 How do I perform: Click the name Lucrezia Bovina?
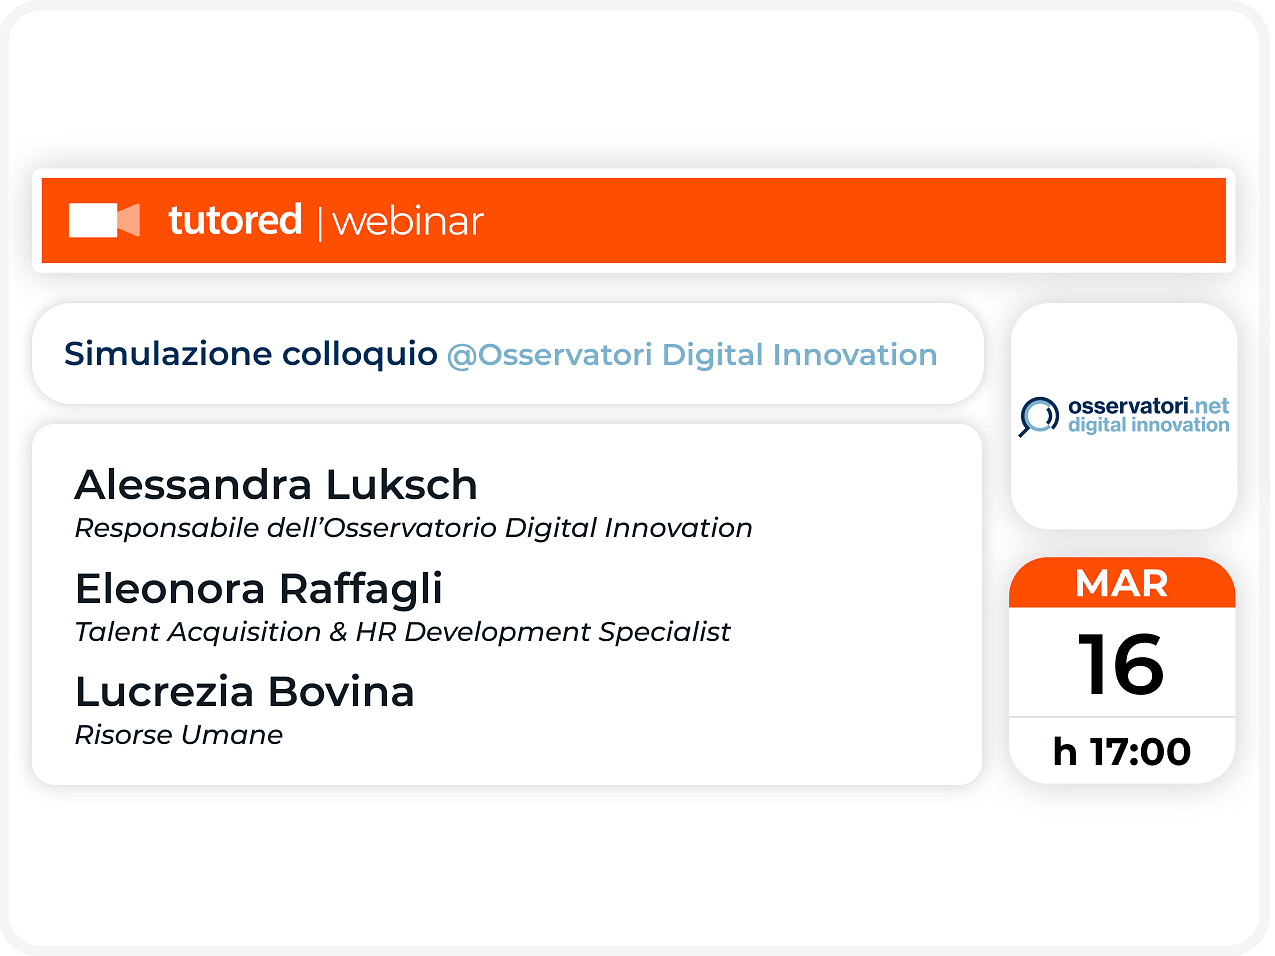(x=245, y=692)
